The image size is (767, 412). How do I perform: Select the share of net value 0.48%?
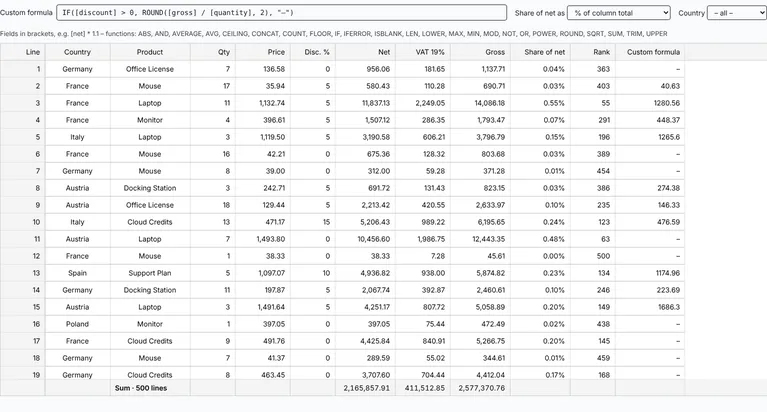[541, 239]
